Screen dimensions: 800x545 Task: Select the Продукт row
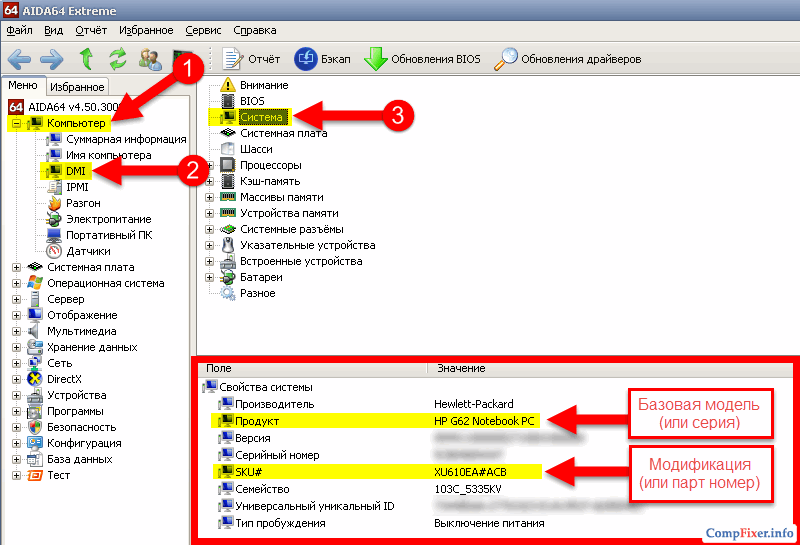(376, 421)
